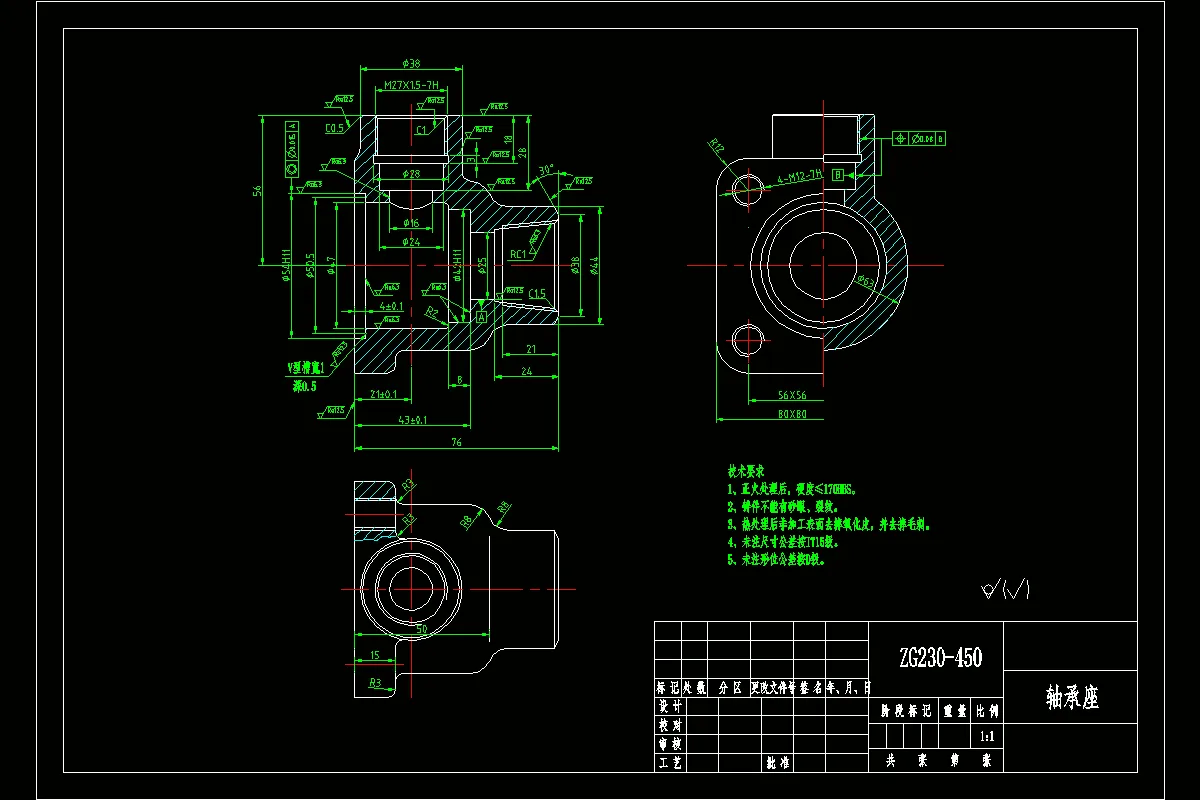This screenshot has width=1200, height=800.
Task: Click the 24 length dimension
Action: (x=529, y=370)
